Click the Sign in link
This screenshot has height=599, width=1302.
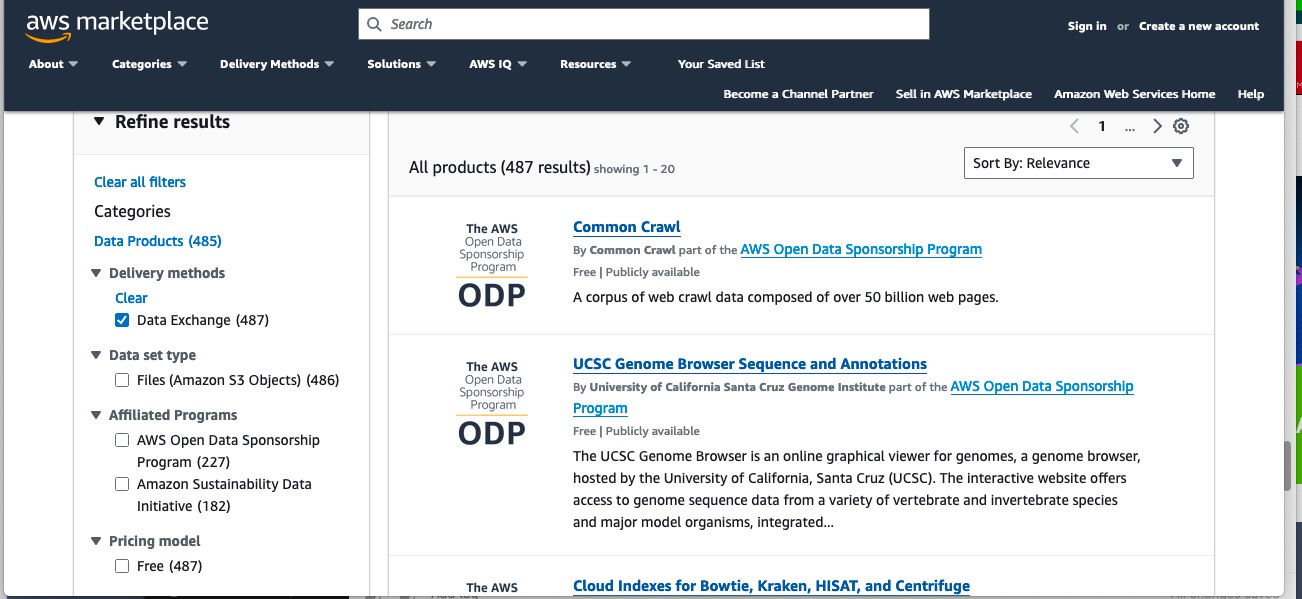click(1087, 25)
